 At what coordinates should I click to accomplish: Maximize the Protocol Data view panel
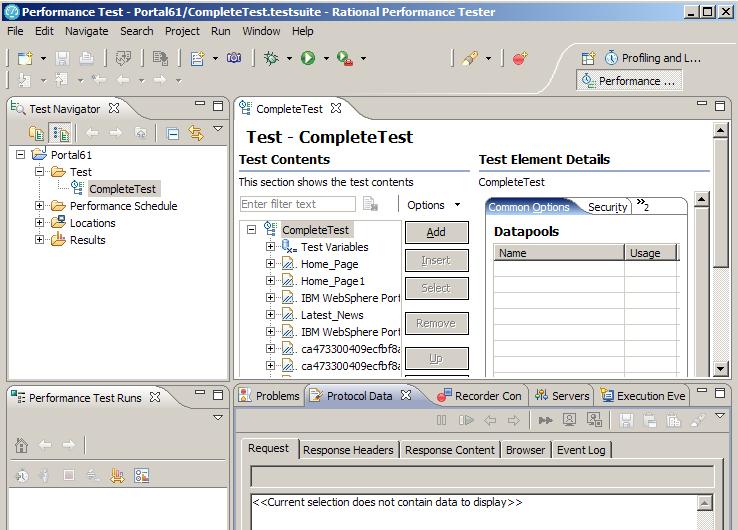point(720,393)
